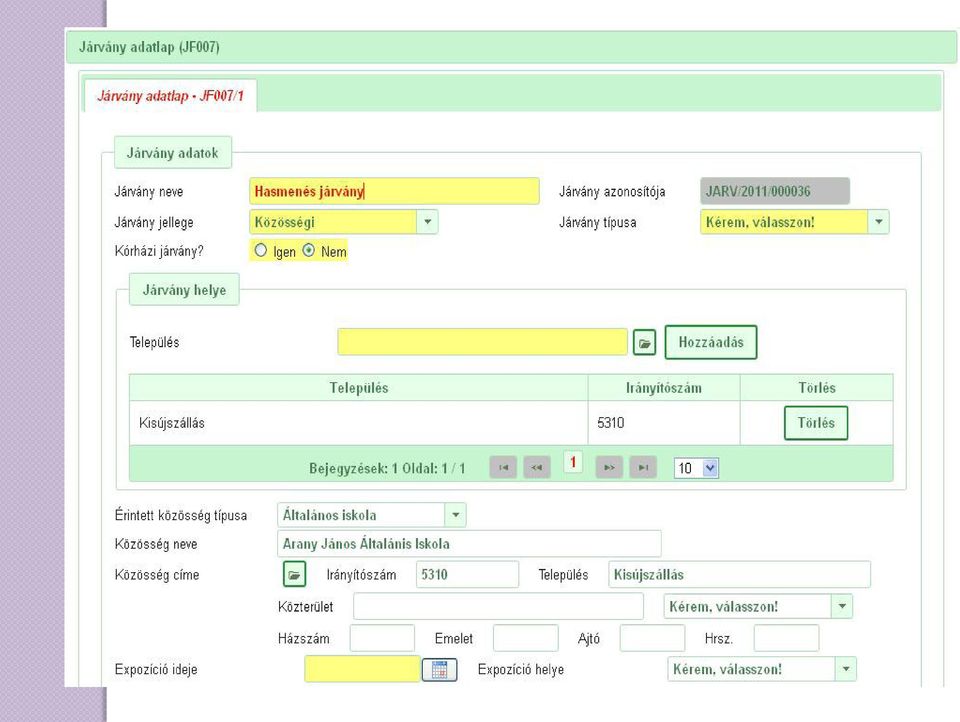
Task: Click the Járvány adatok group label
Action: click(173, 152)
